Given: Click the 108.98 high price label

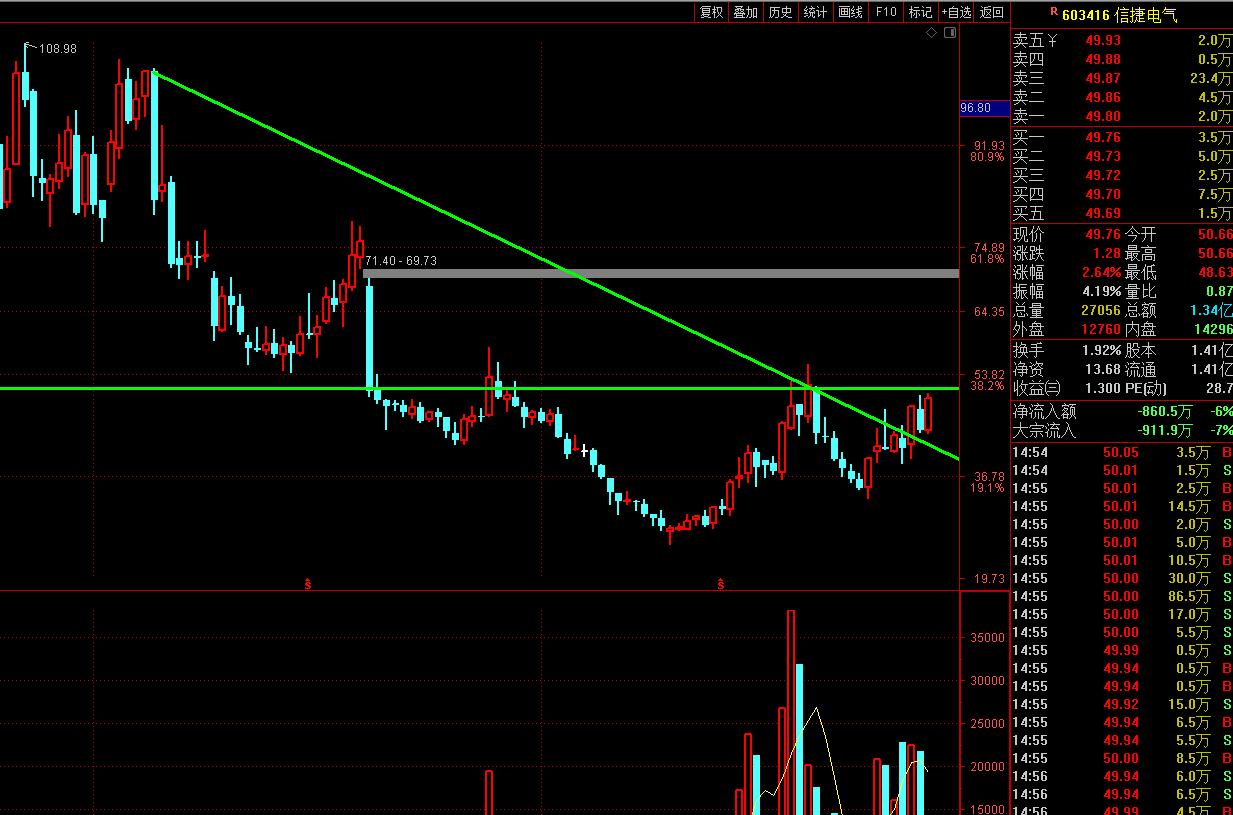Looking at the screenshot, I should coord(57,48).
